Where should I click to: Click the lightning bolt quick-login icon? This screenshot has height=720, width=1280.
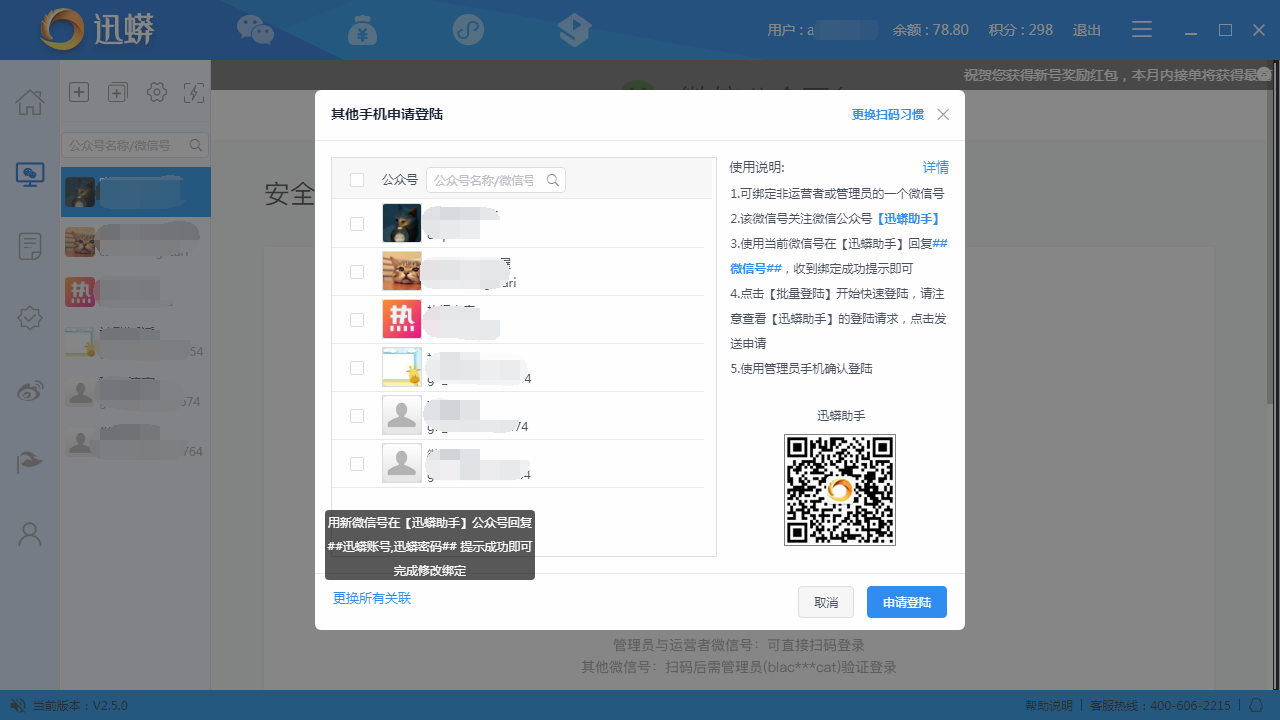(194, 92)
